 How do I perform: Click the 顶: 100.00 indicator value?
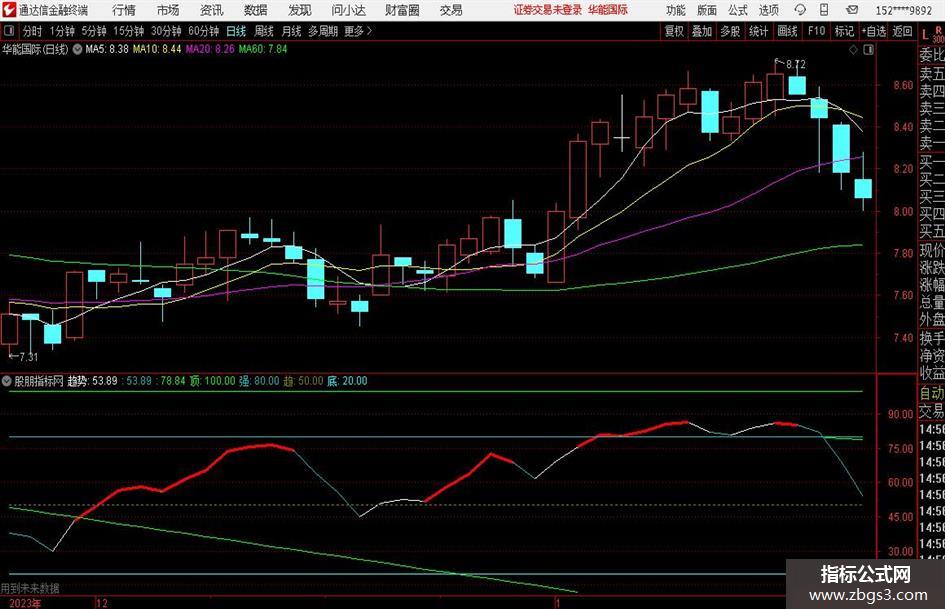click(x=213, y=381)
